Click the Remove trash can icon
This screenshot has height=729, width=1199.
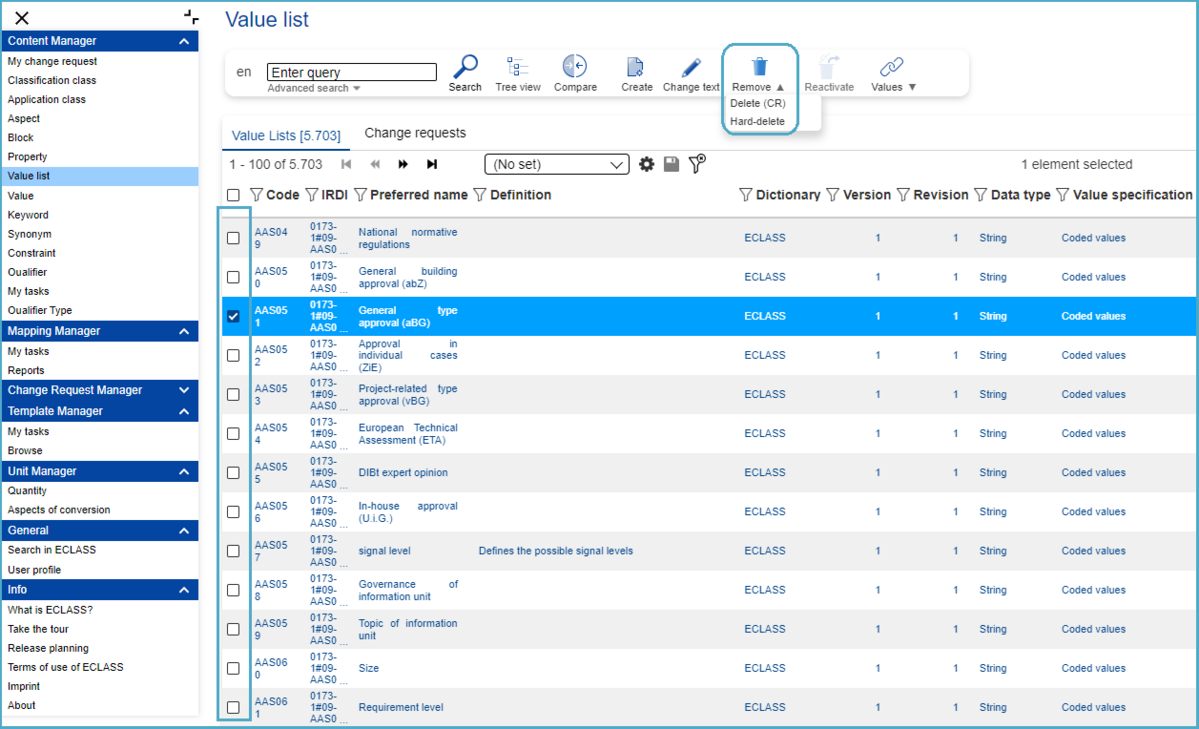click(x=759, y=67)
